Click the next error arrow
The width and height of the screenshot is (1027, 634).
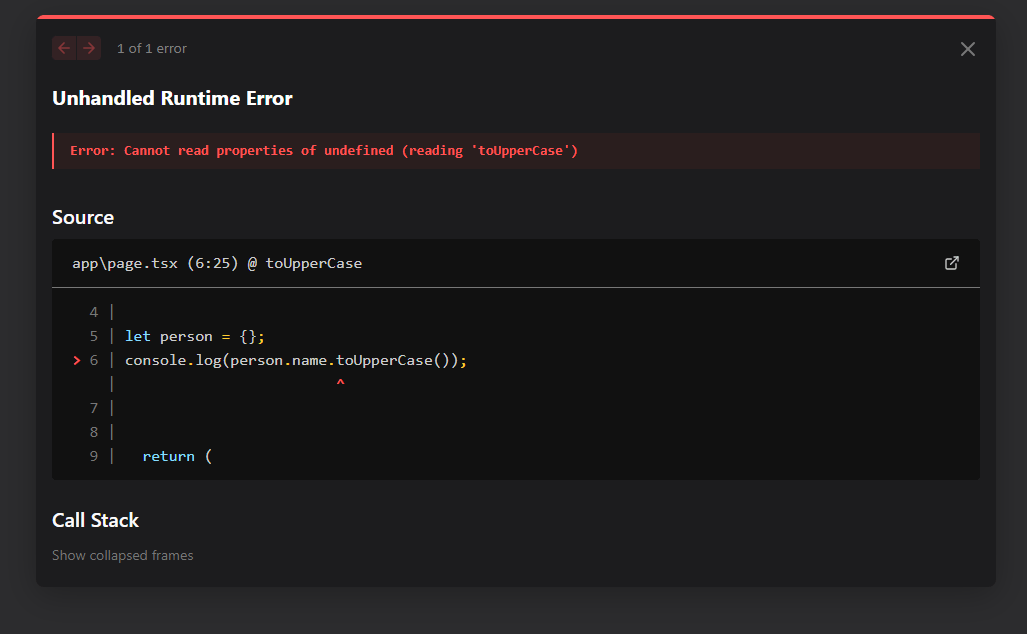tap(89, 48)
